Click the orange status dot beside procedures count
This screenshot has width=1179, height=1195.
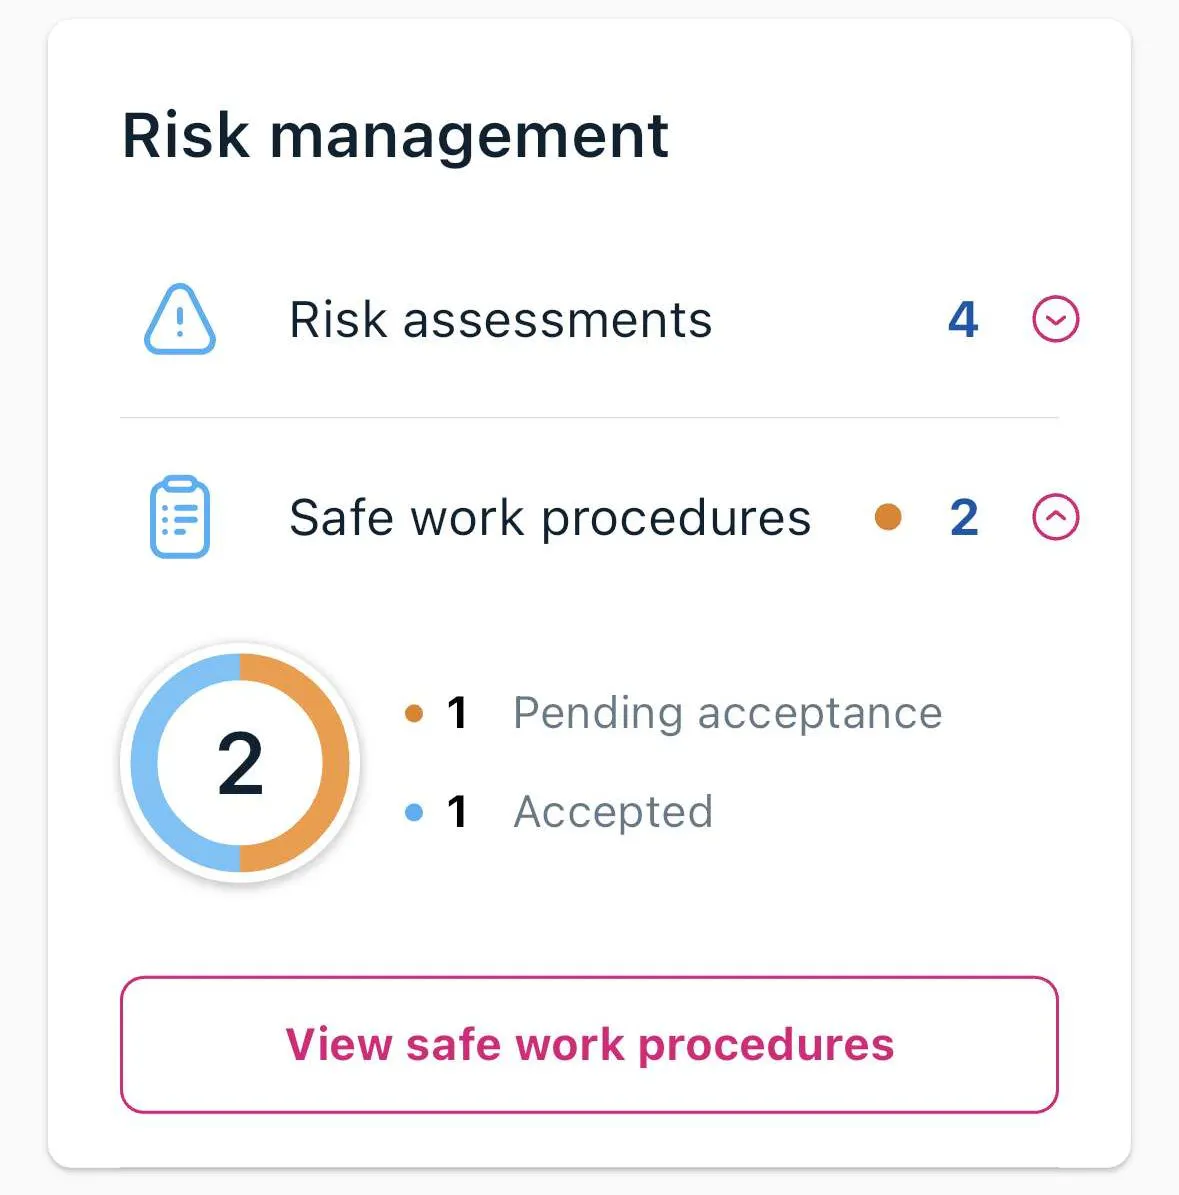click(x=888, y=517)
